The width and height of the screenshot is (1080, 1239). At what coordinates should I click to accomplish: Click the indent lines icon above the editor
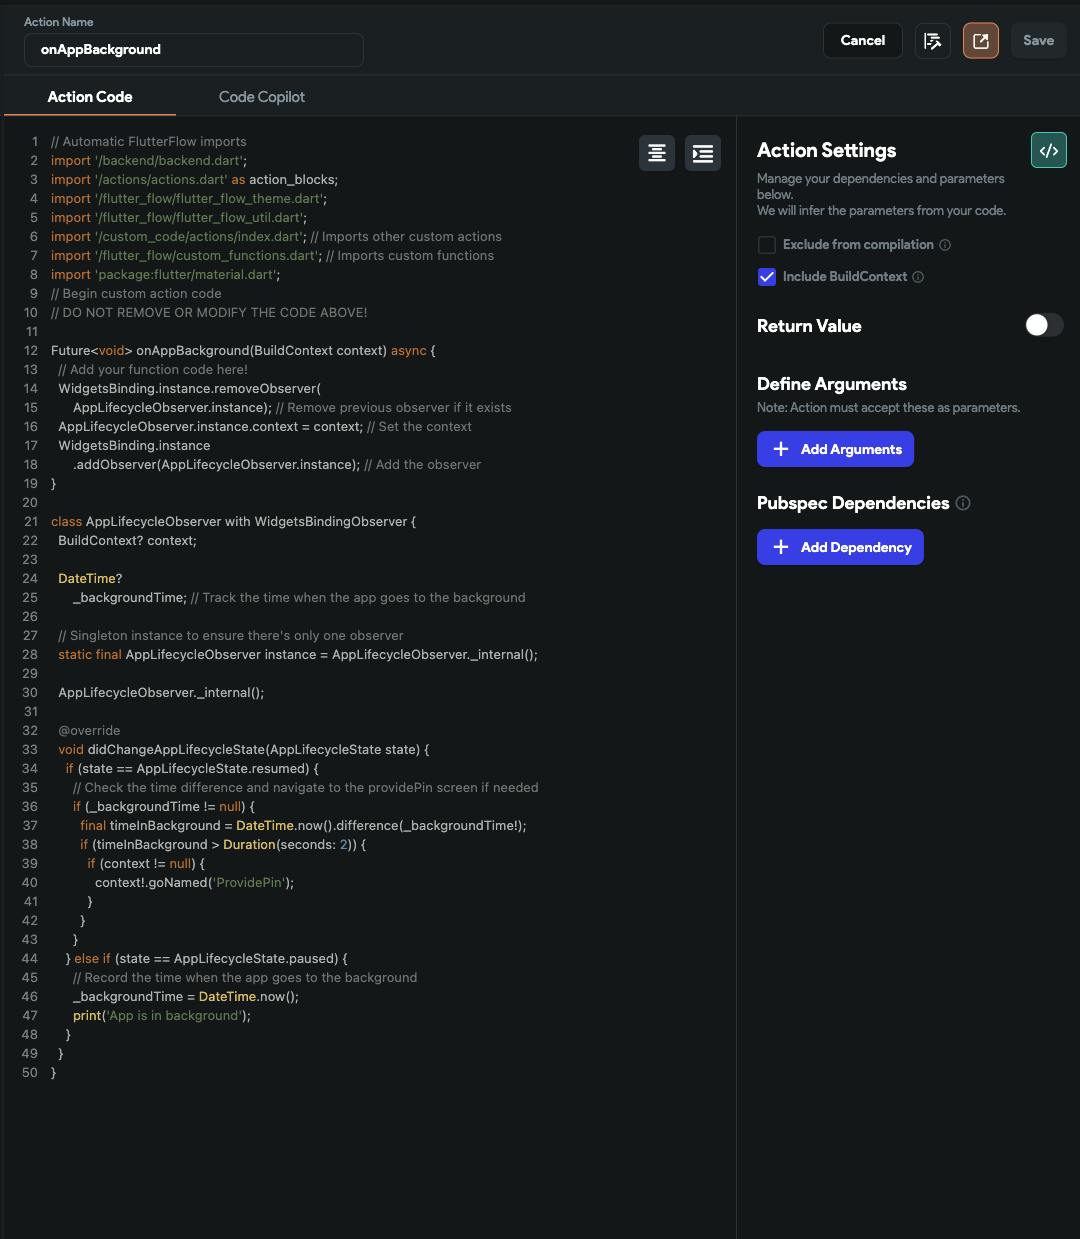703,153
